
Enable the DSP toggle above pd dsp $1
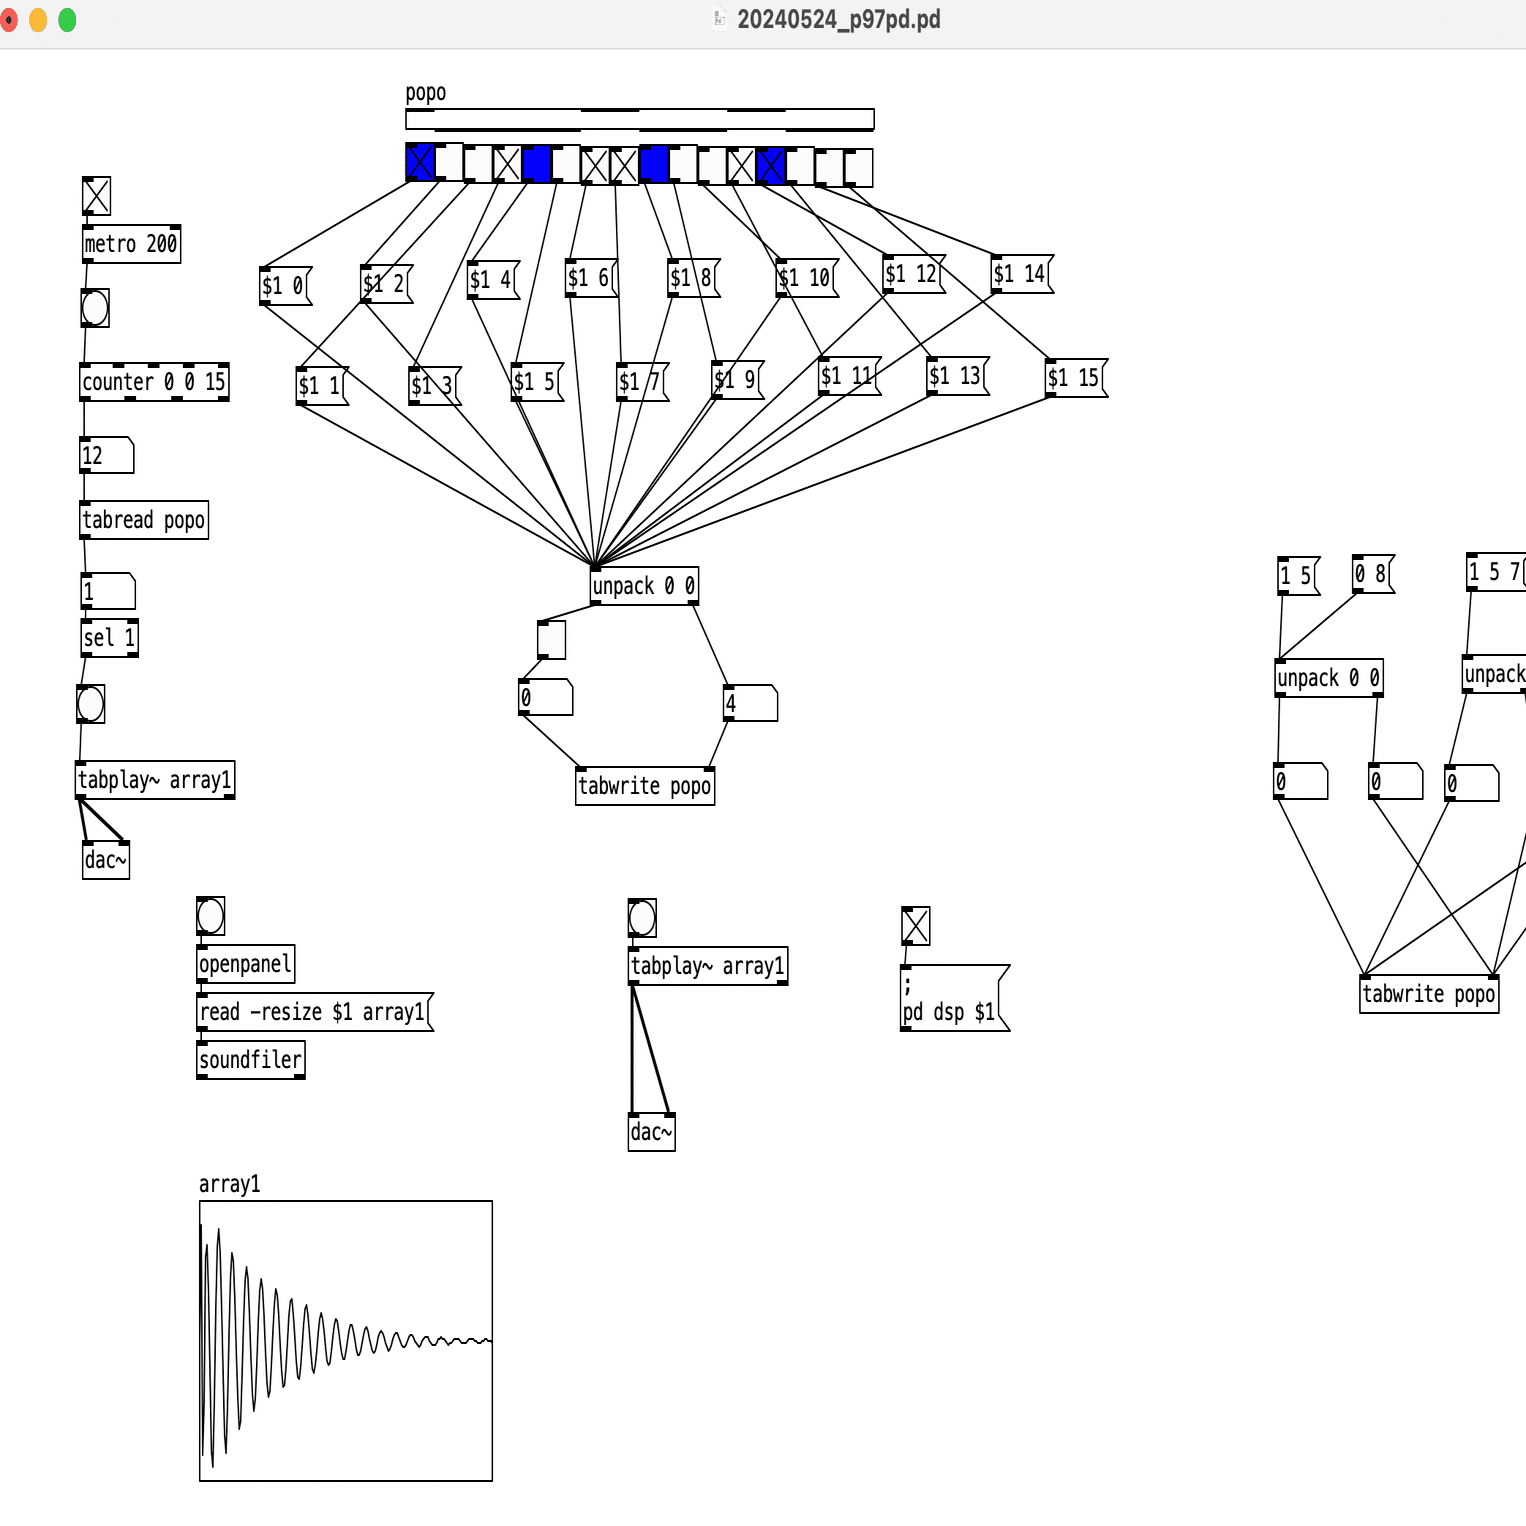915,925
